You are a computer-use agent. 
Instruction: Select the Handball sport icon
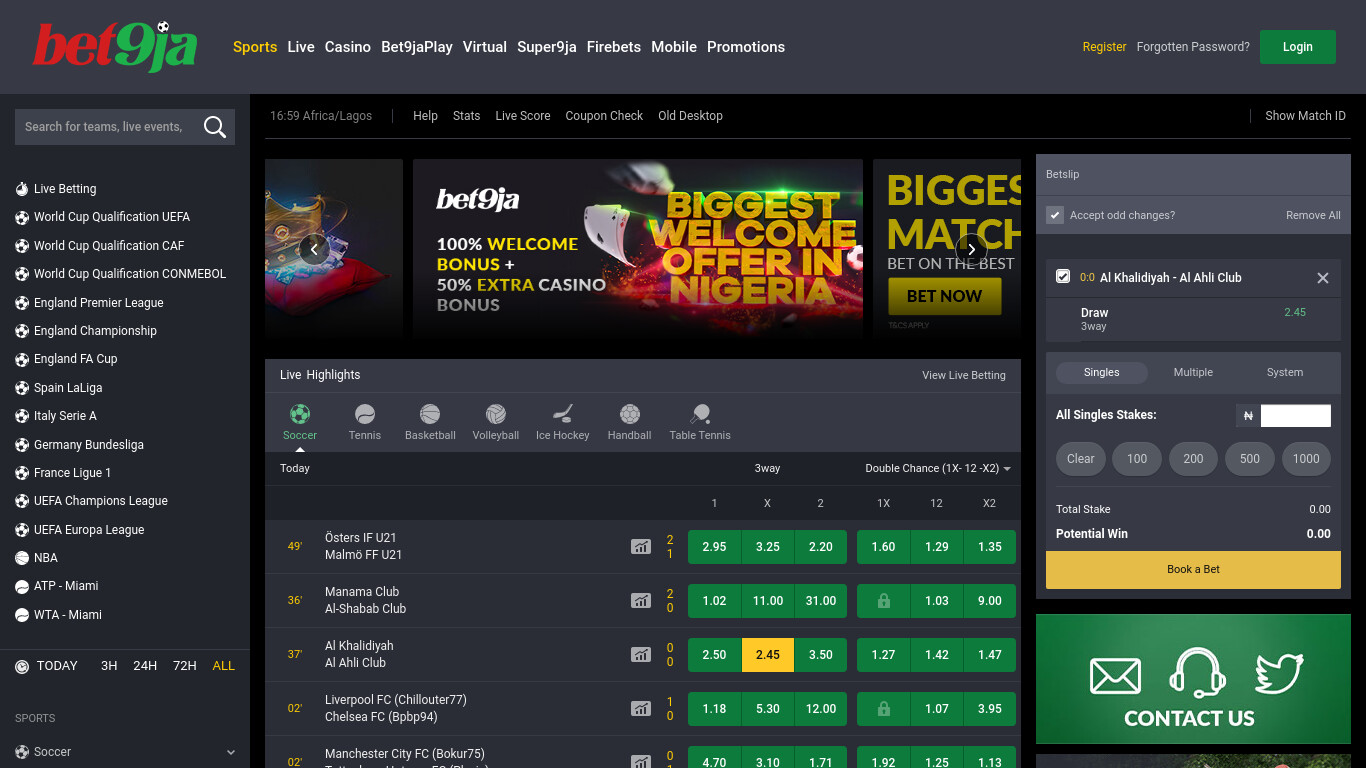point(629,414)
